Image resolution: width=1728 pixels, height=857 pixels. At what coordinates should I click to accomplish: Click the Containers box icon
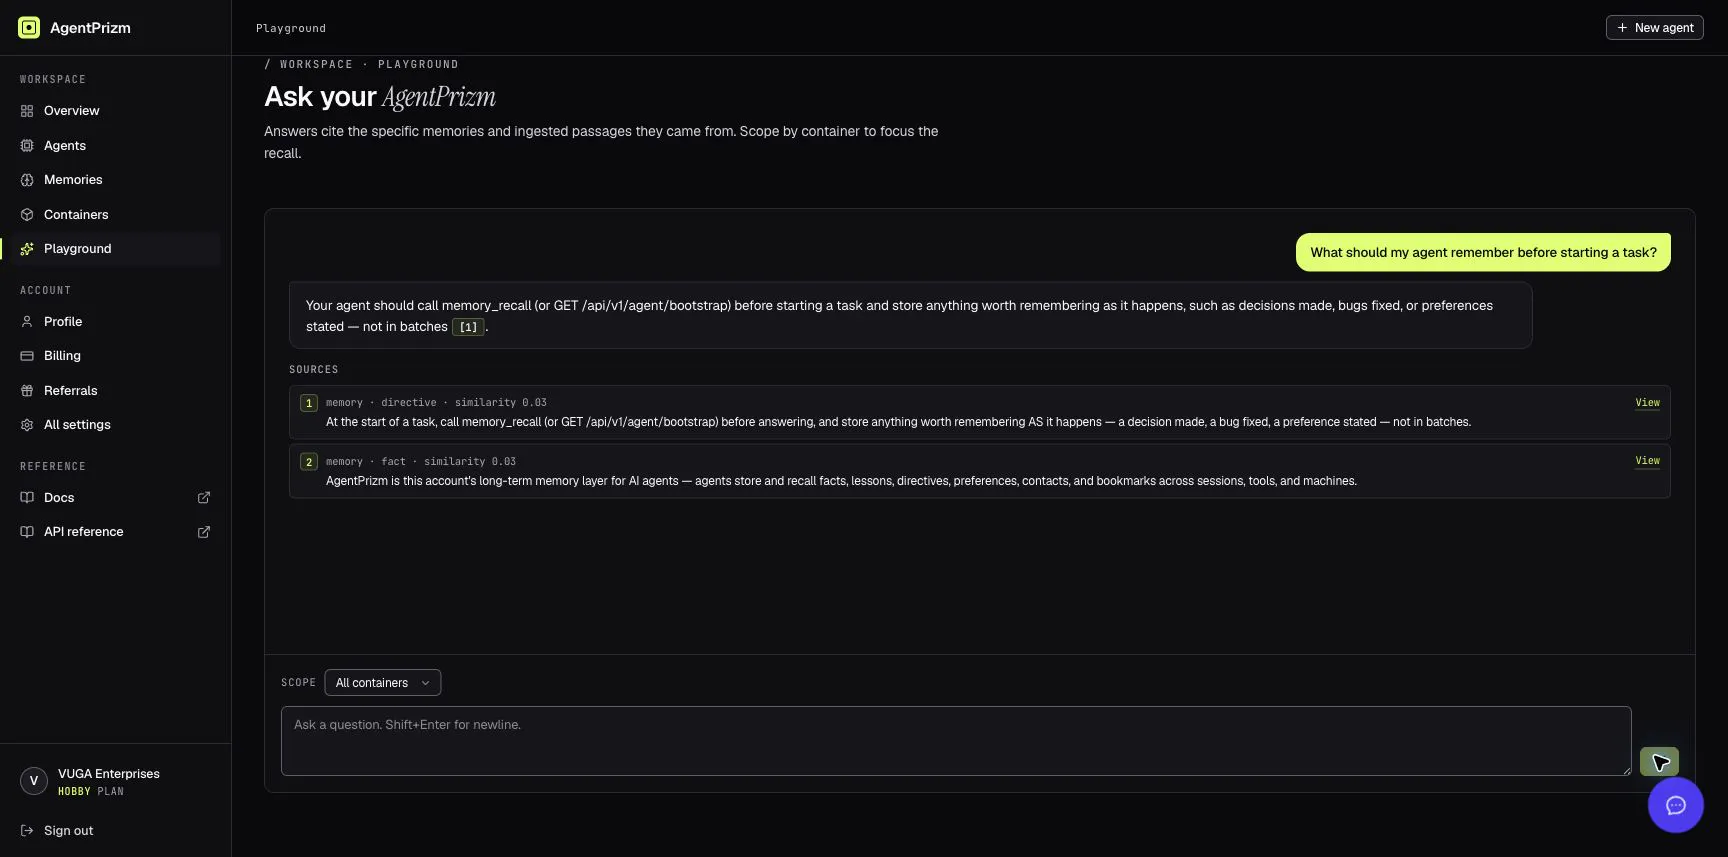point(27,215)
